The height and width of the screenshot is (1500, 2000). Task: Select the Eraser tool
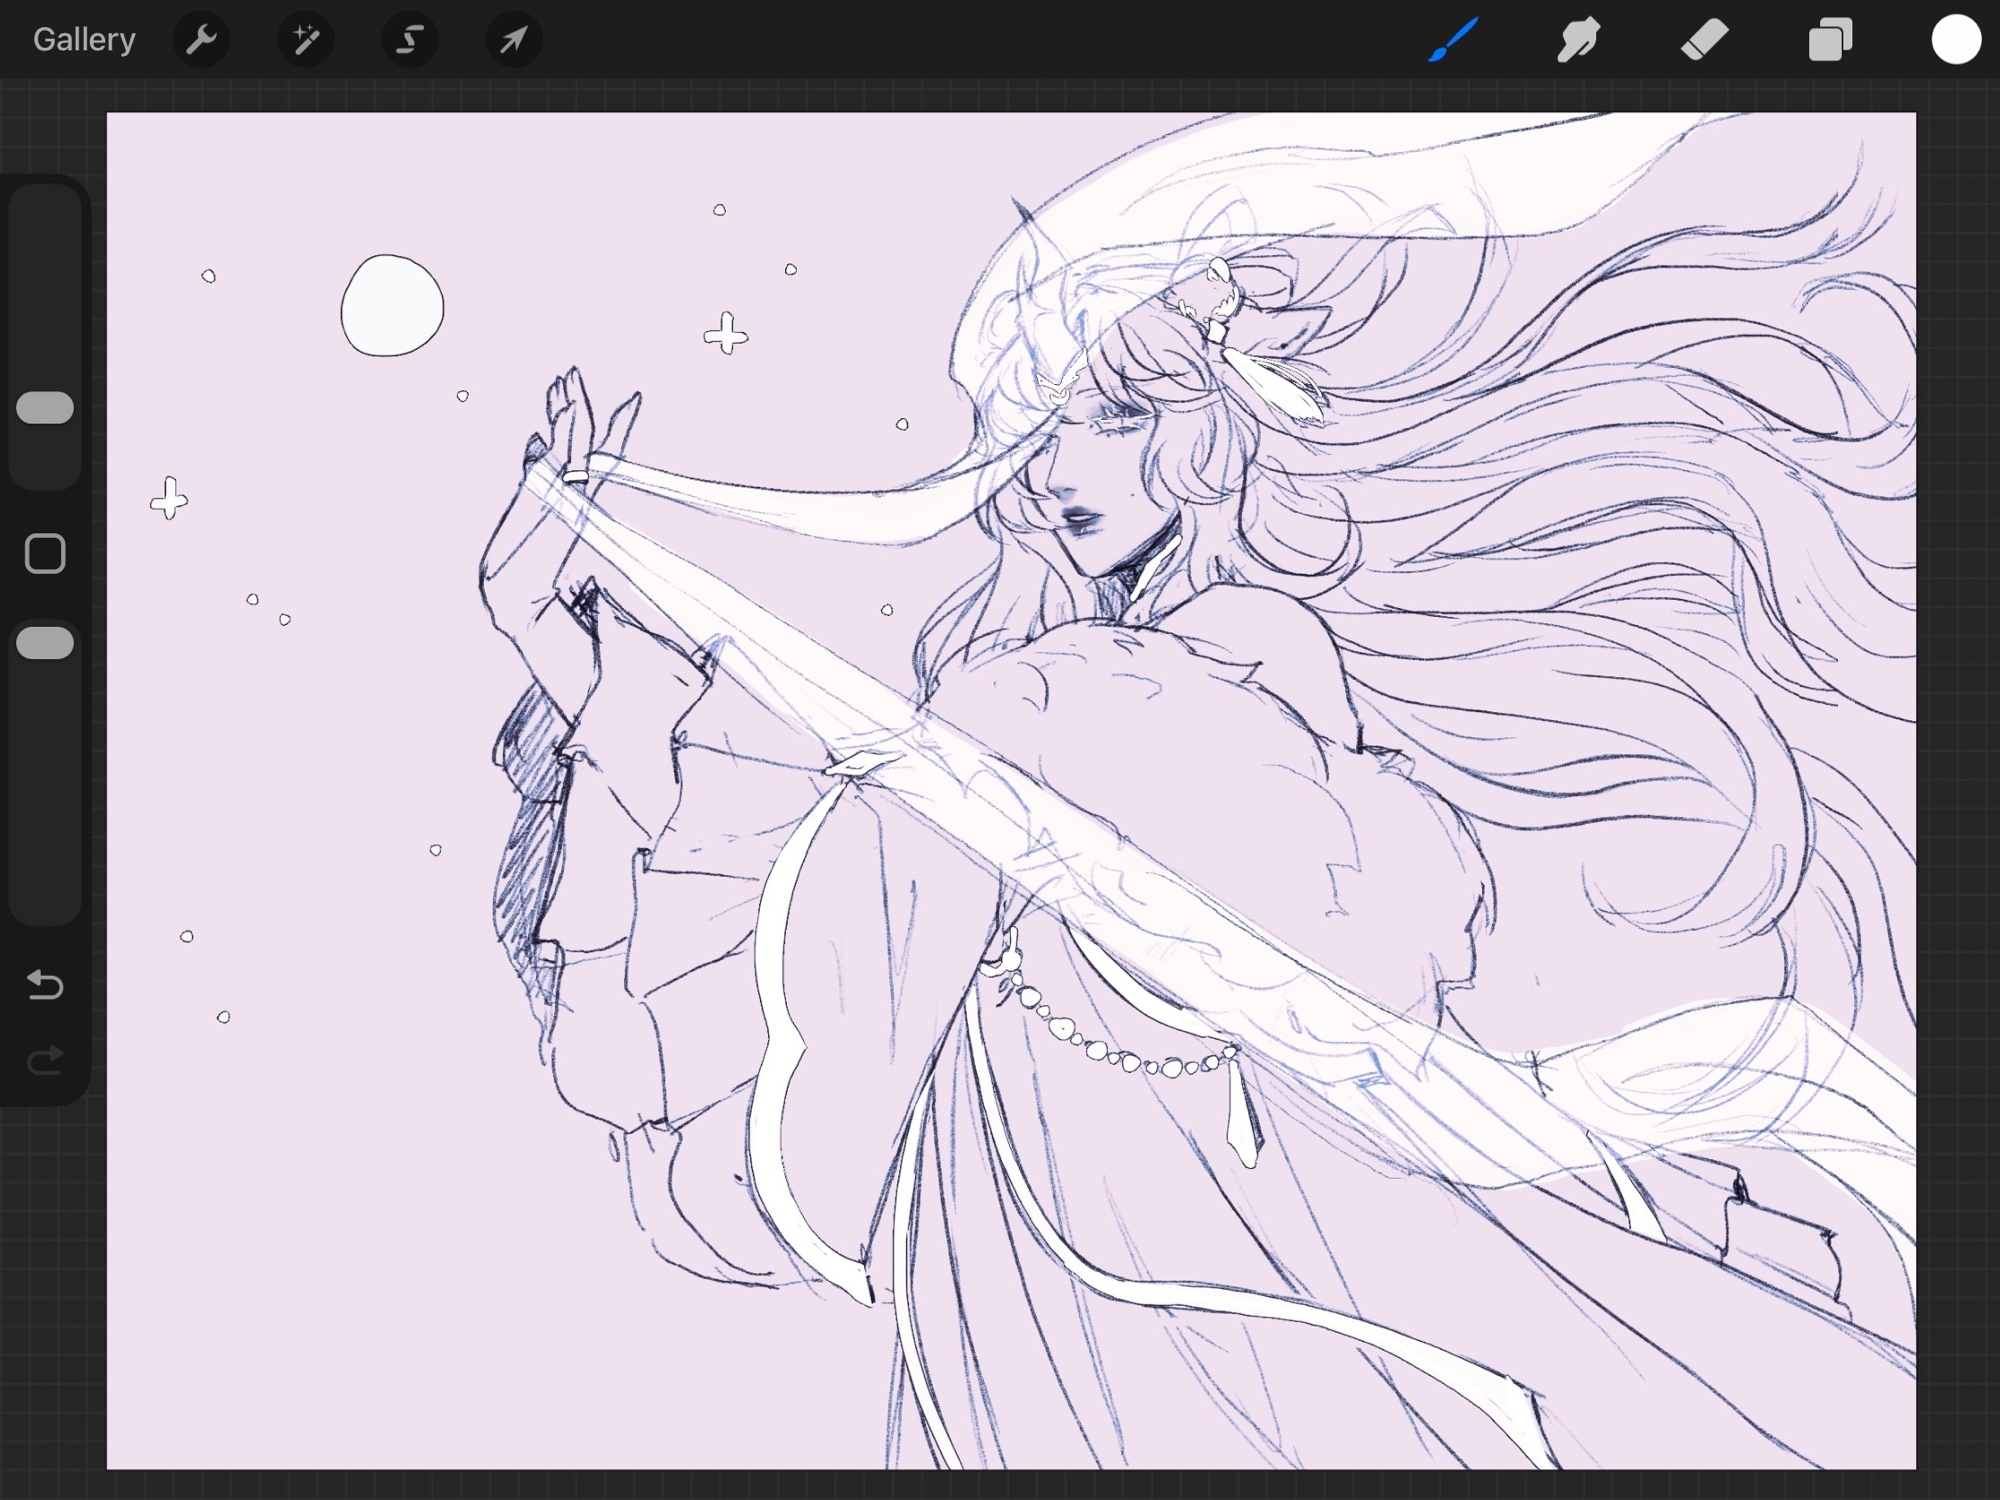[x=1704, y=40]
